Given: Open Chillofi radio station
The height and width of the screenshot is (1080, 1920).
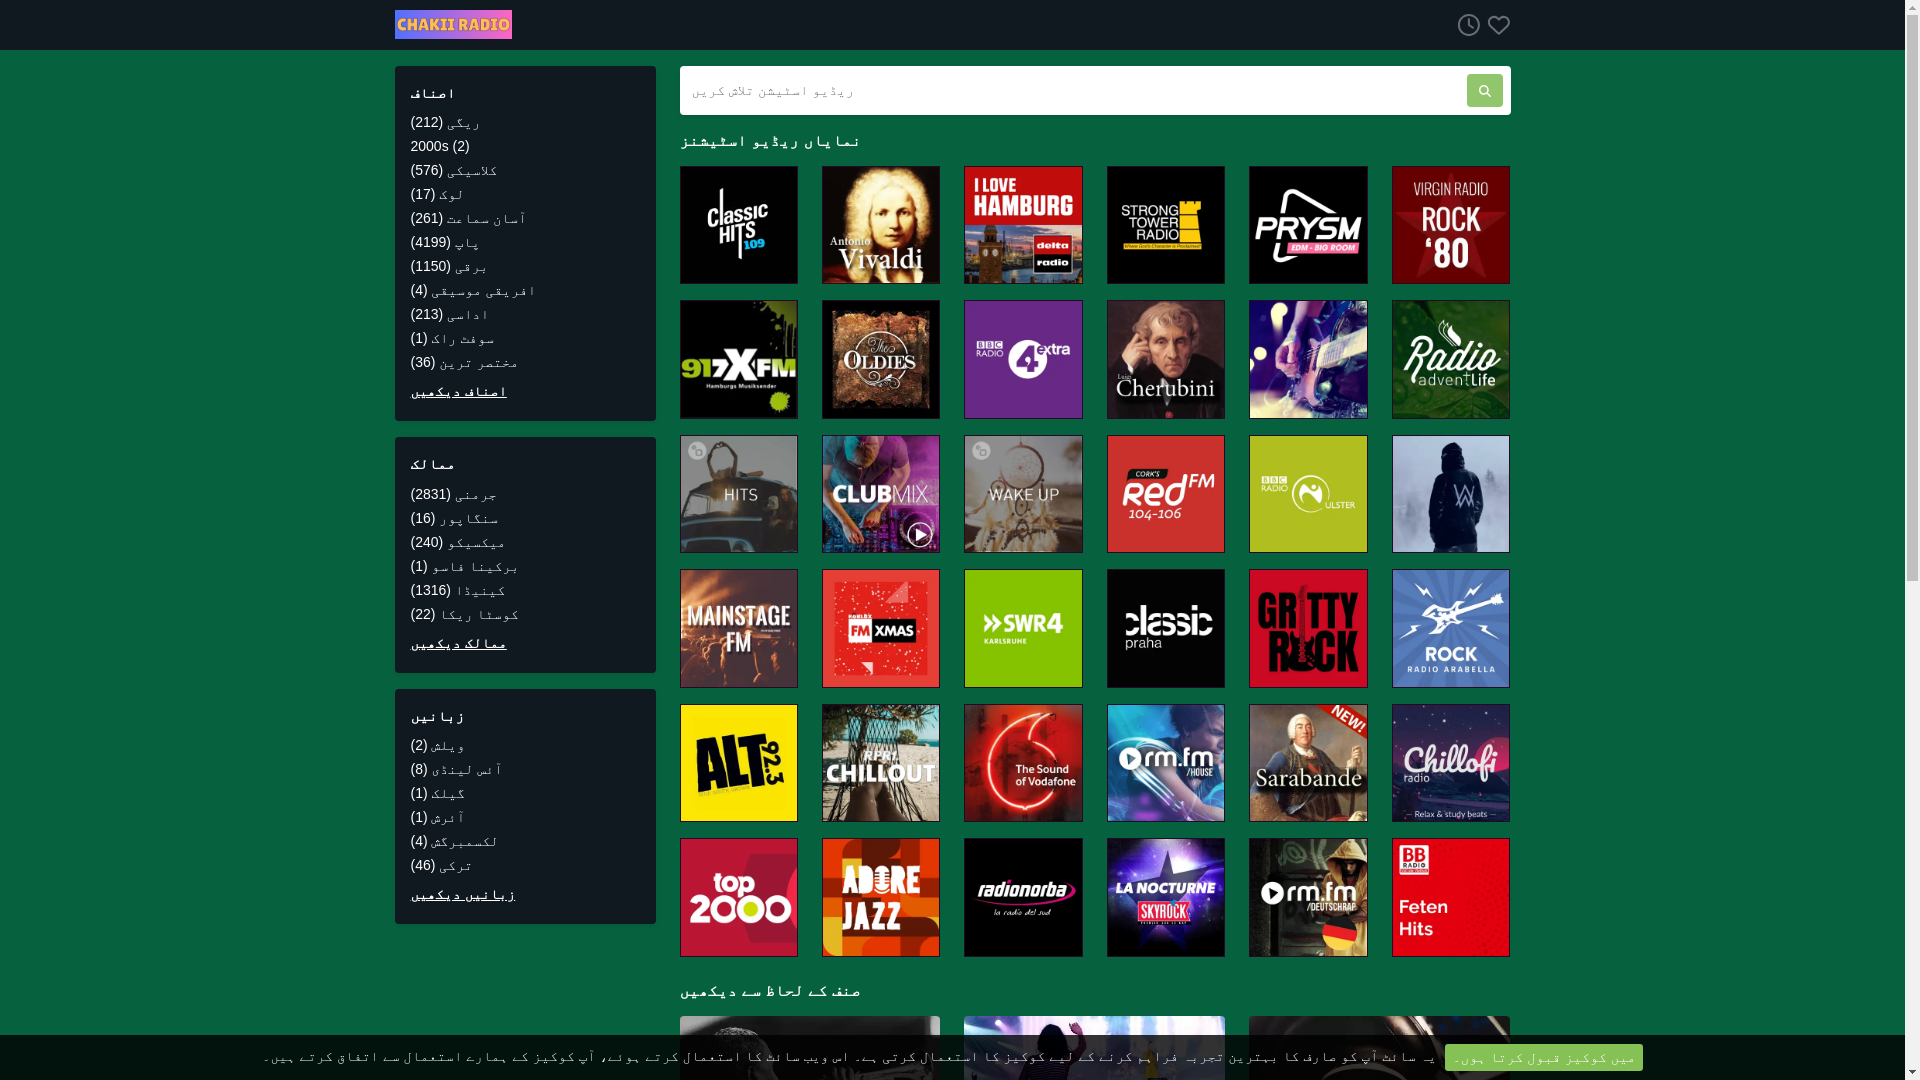Looking at the screenshot, I should coord(1451,763).
